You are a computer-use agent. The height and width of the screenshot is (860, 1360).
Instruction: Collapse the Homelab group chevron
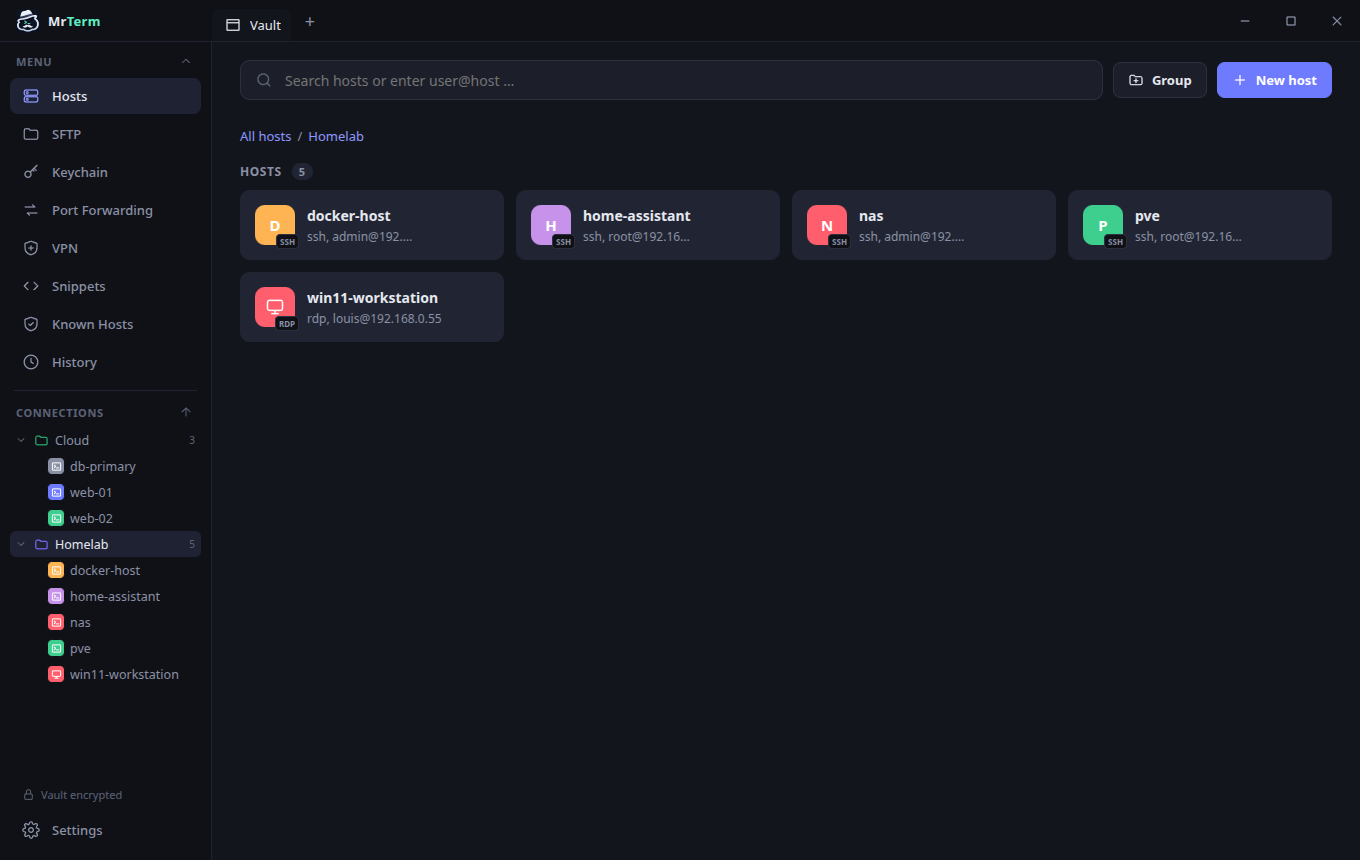coord(21,544)
